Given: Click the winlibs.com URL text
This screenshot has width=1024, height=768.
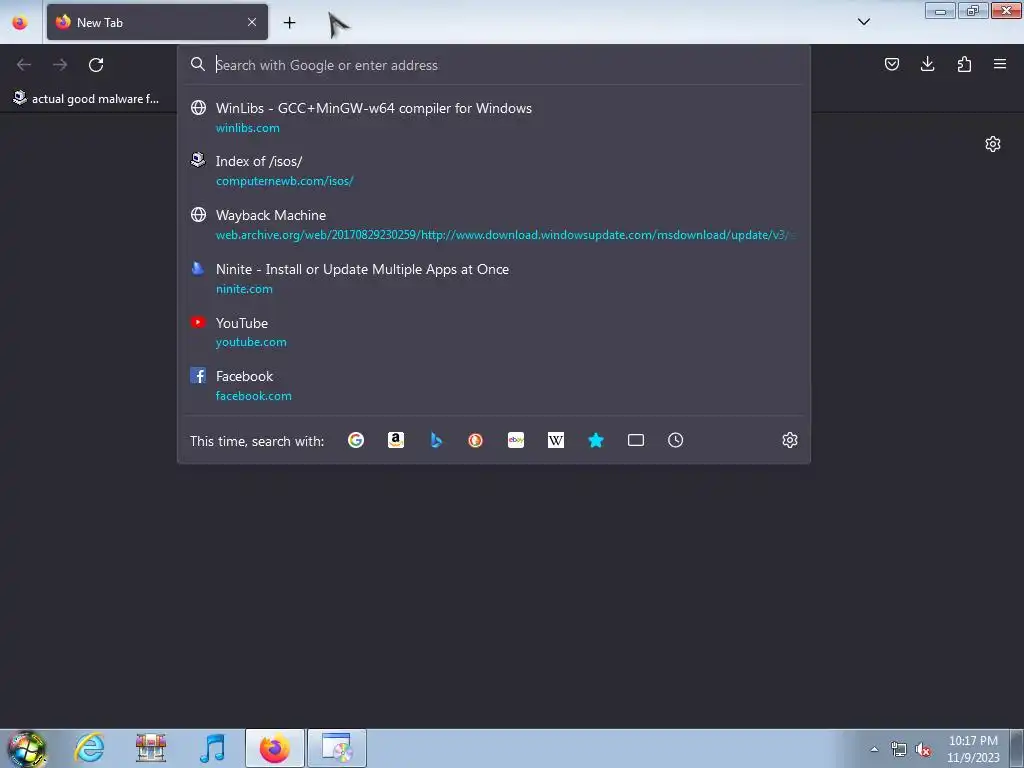Looking at the screenshot, I should pos(248,128).
